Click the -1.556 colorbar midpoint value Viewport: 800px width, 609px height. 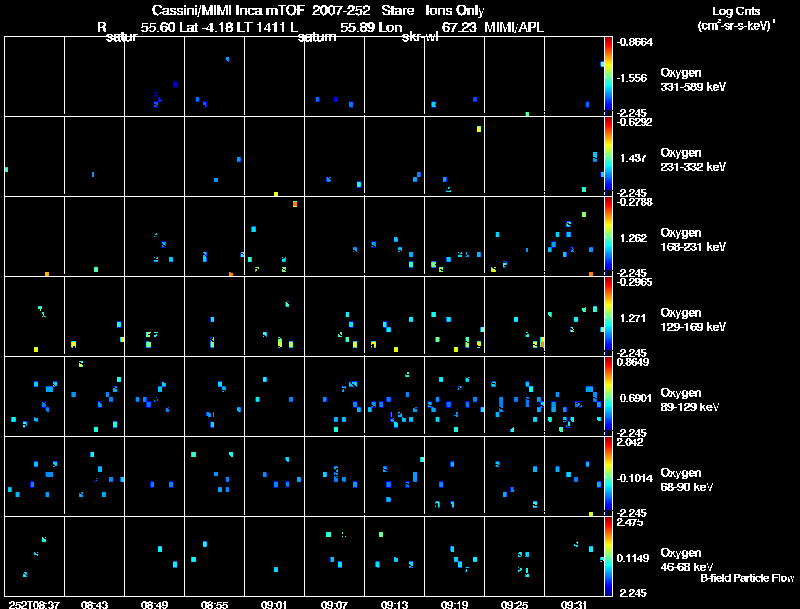(632, 78)
